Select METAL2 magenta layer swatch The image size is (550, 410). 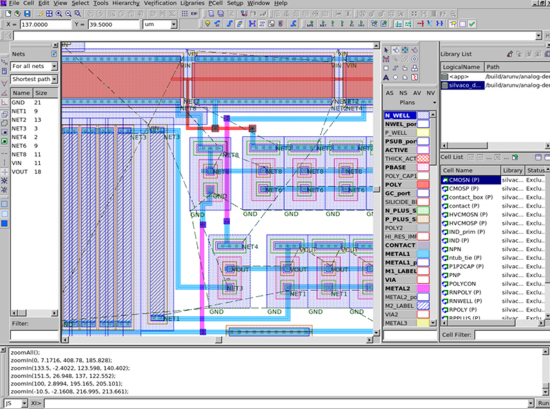coord(423,289)
